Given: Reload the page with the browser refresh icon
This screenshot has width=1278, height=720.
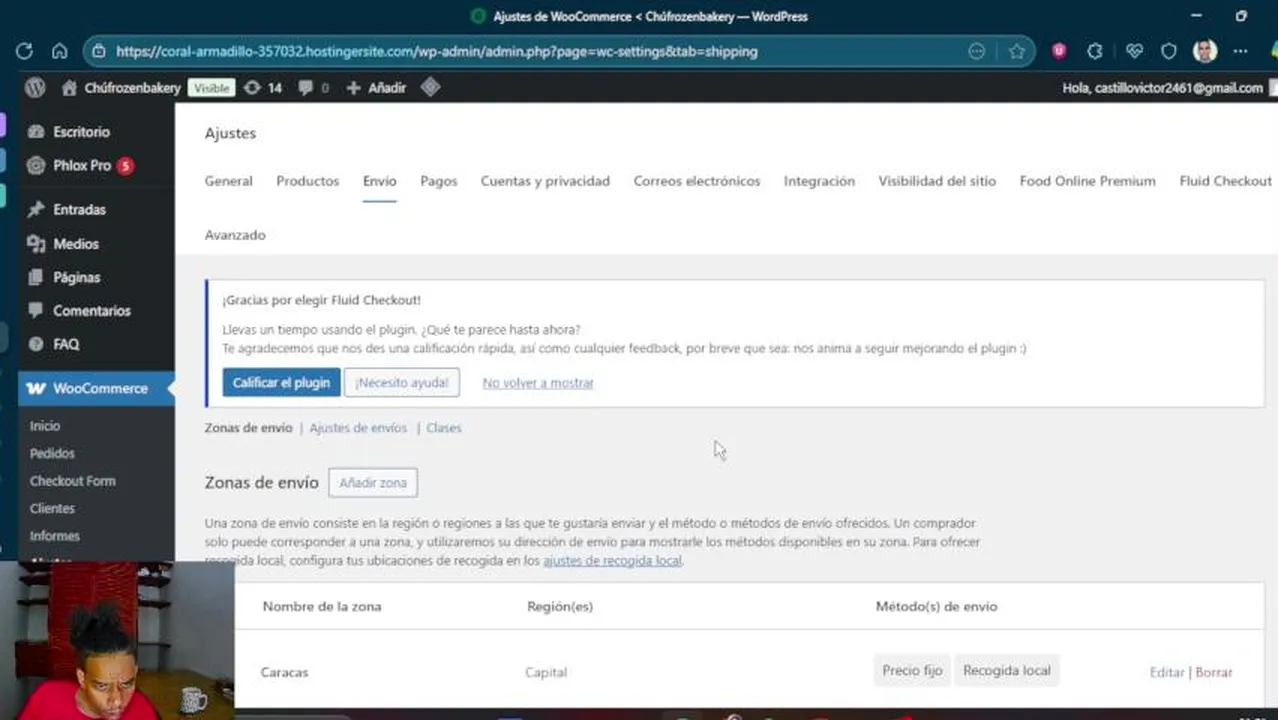Looking at the screenshot, I should (x=25, y=51).
